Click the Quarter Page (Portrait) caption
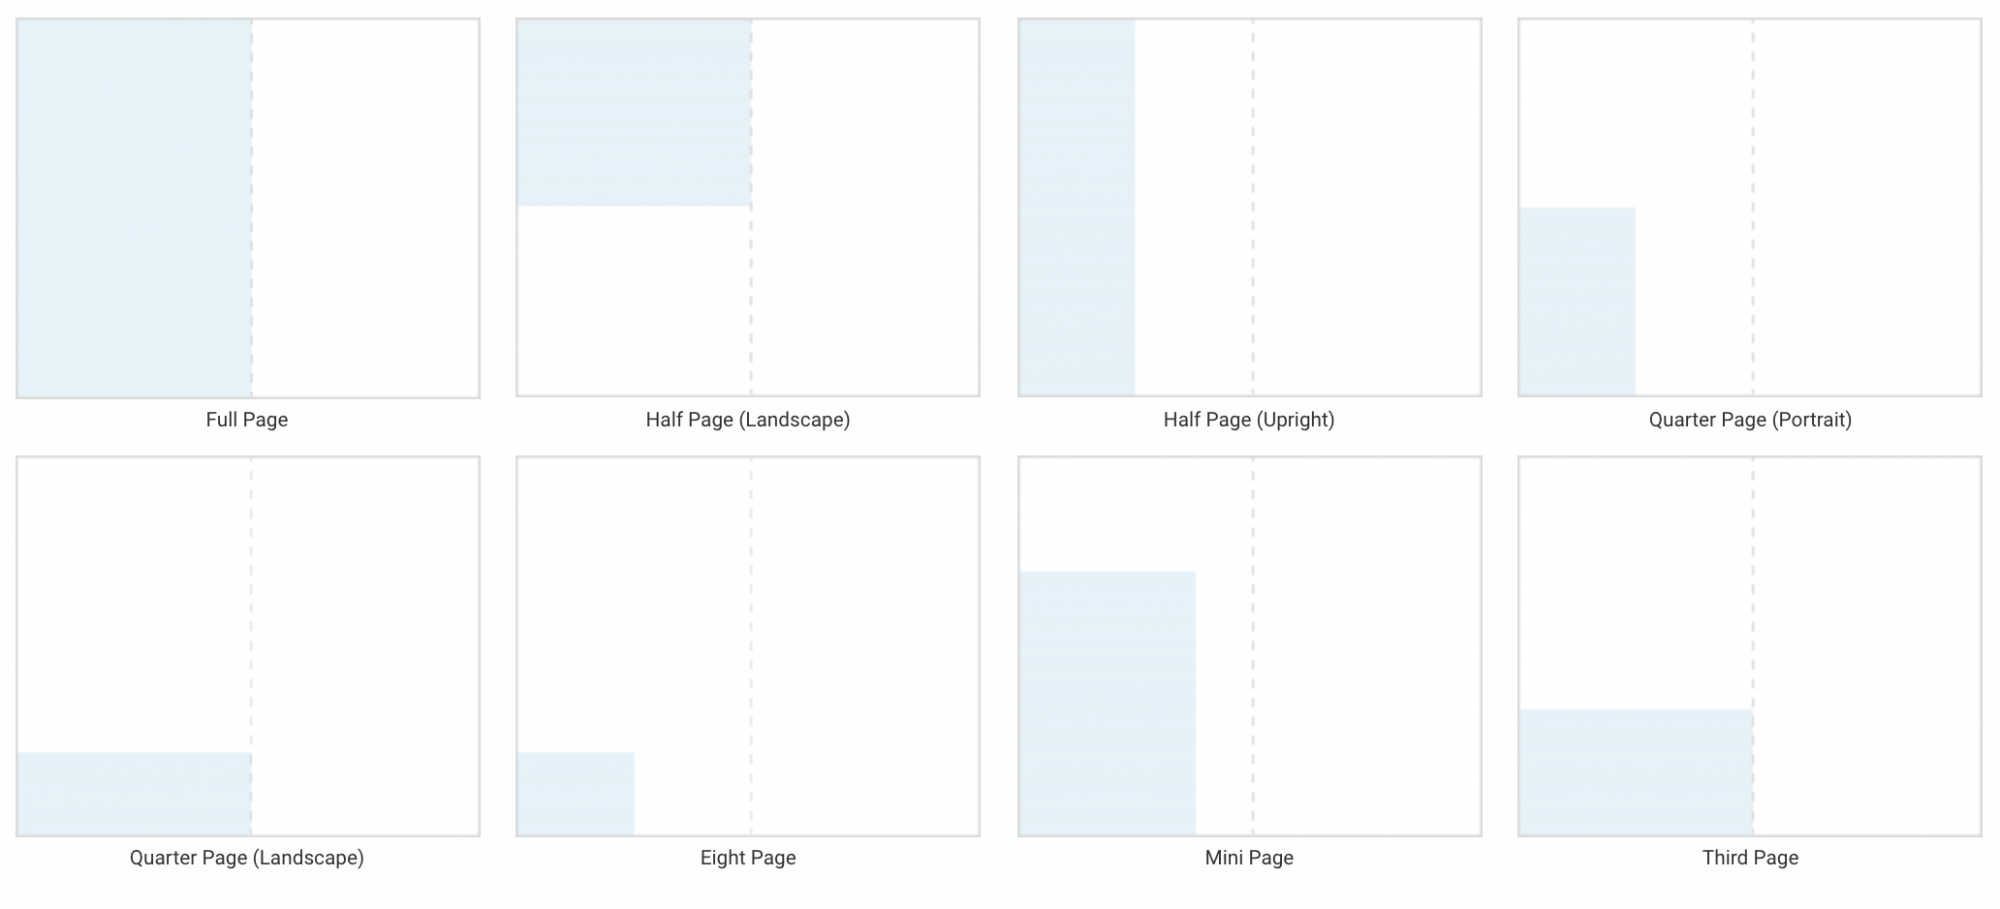The width and height of the screenshot is (2000, 909). click(1750, 420)
